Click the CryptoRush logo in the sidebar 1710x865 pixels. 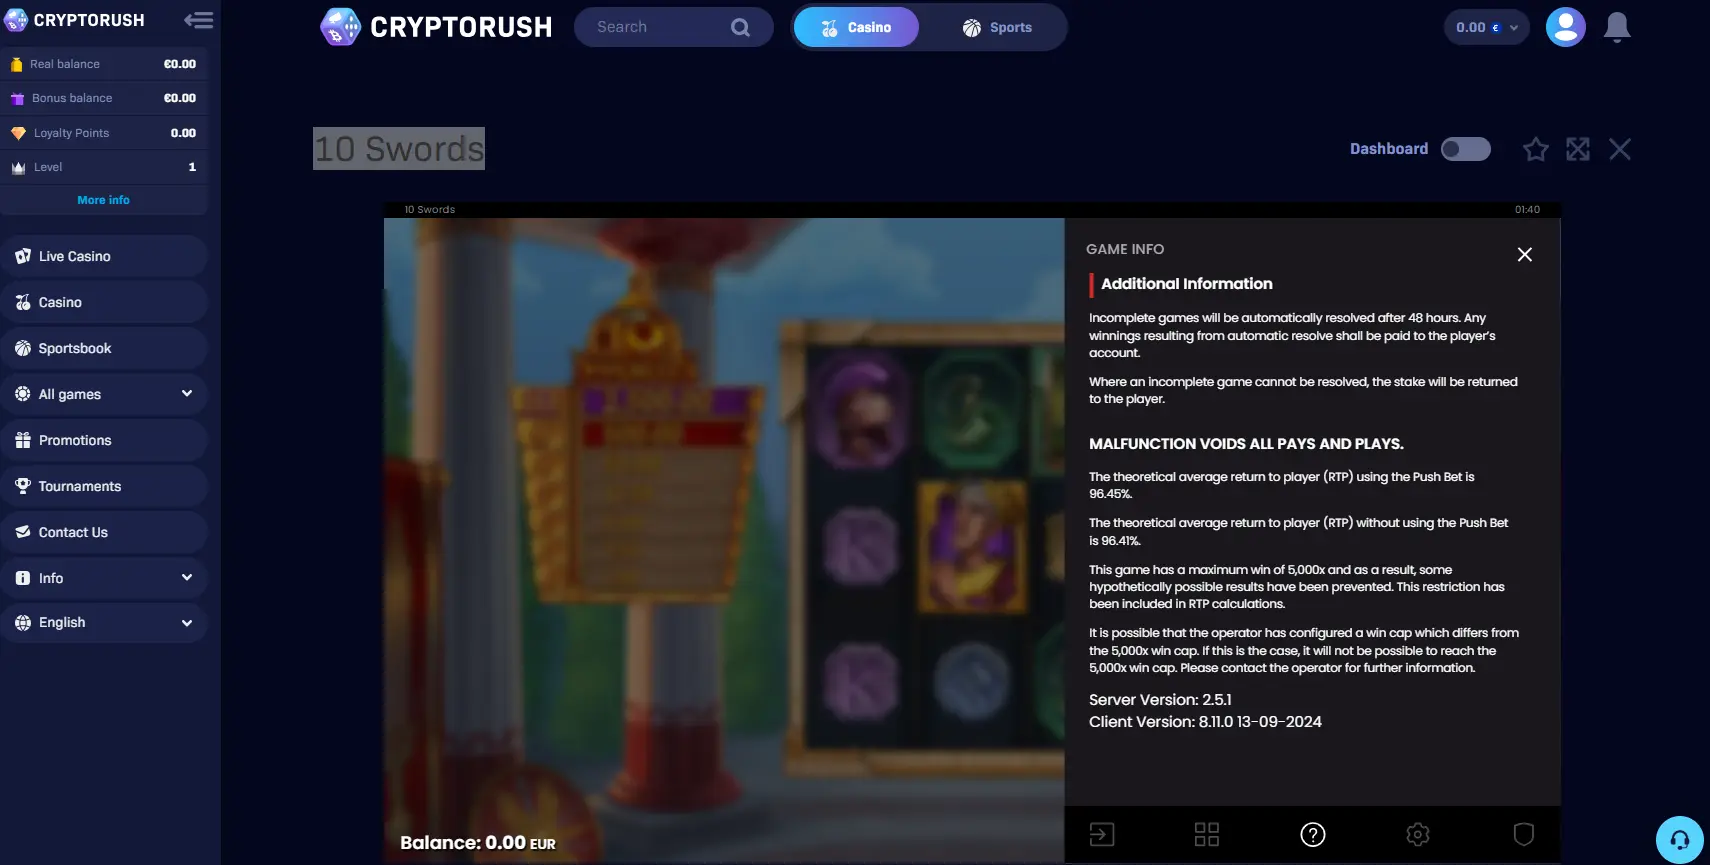(75, 20)
